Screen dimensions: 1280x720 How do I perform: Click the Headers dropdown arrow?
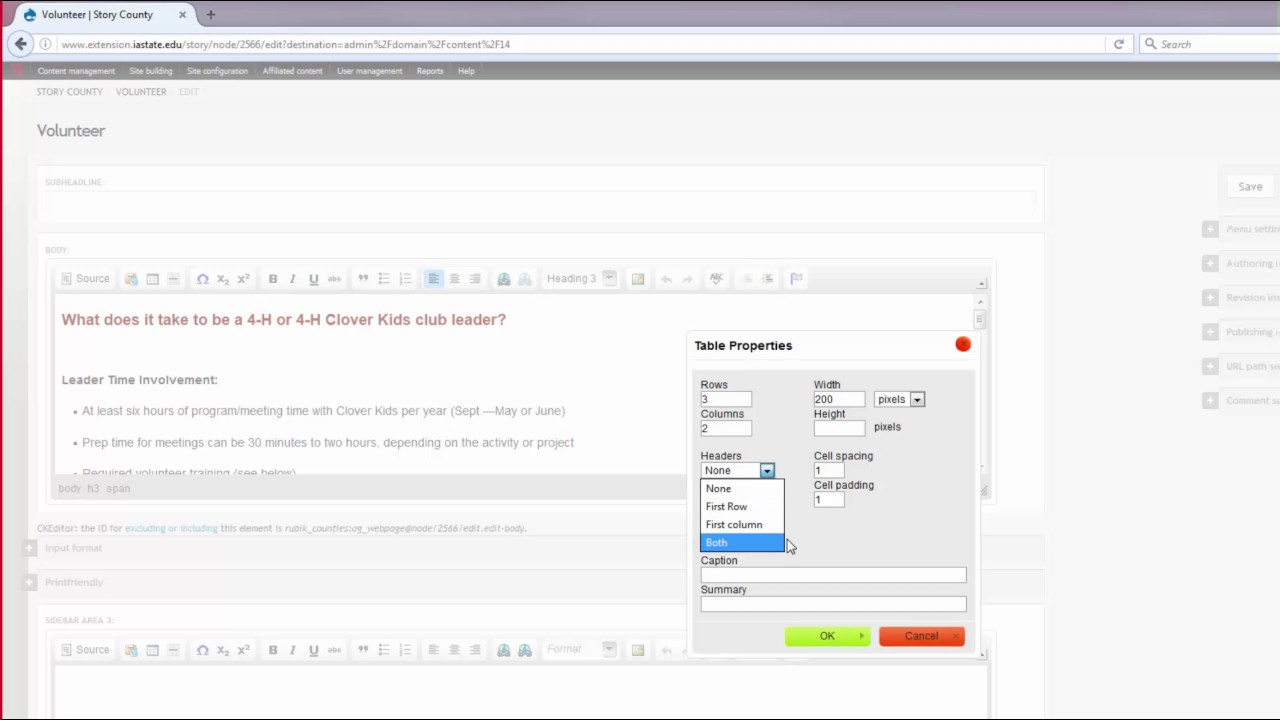tap(767, 471)
